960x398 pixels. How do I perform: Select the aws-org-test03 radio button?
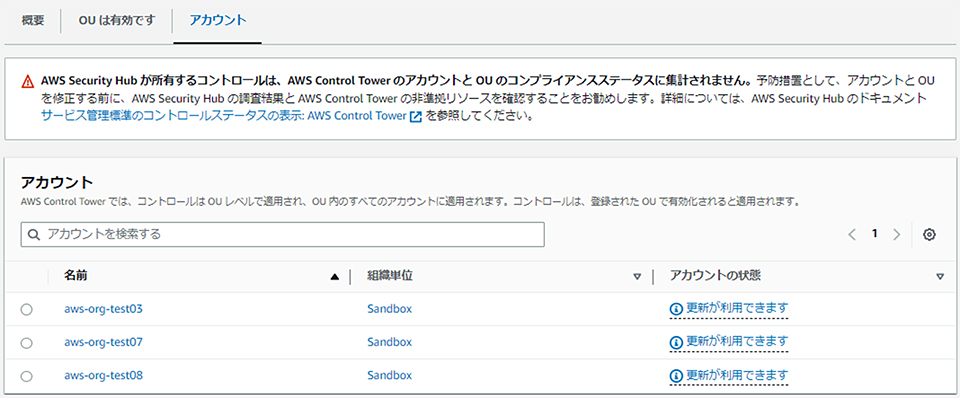(x=26, y=310)
